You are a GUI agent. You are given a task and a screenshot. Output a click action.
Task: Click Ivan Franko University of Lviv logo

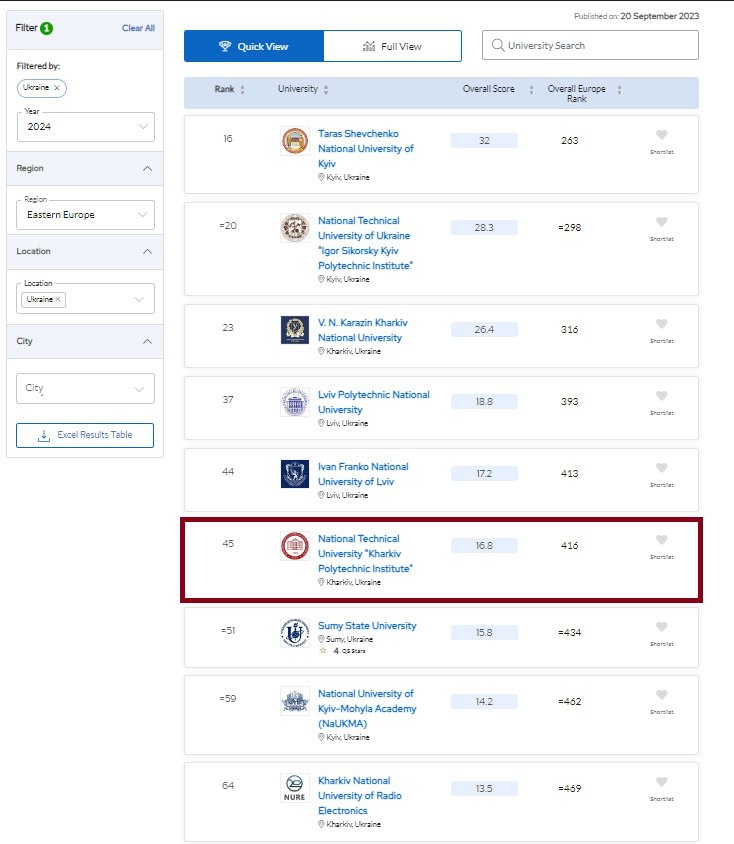295,474
